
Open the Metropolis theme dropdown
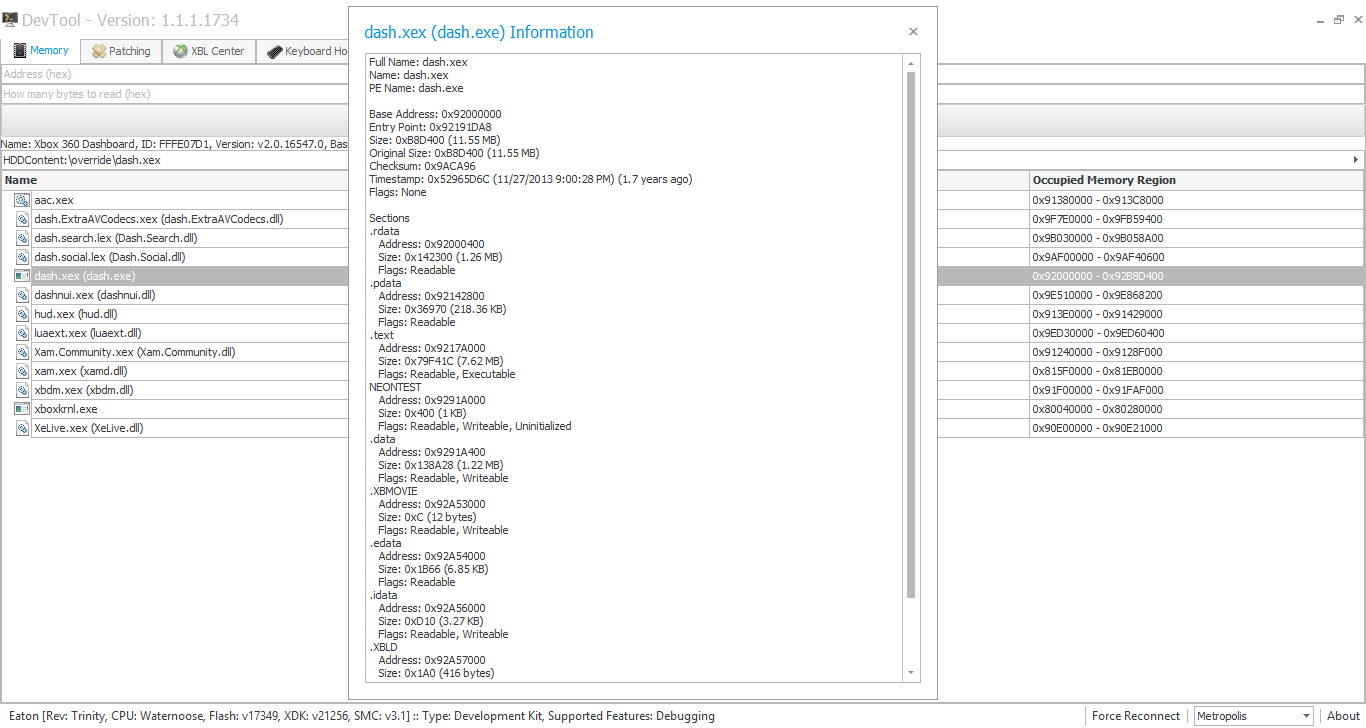[x=1253, y=716]
